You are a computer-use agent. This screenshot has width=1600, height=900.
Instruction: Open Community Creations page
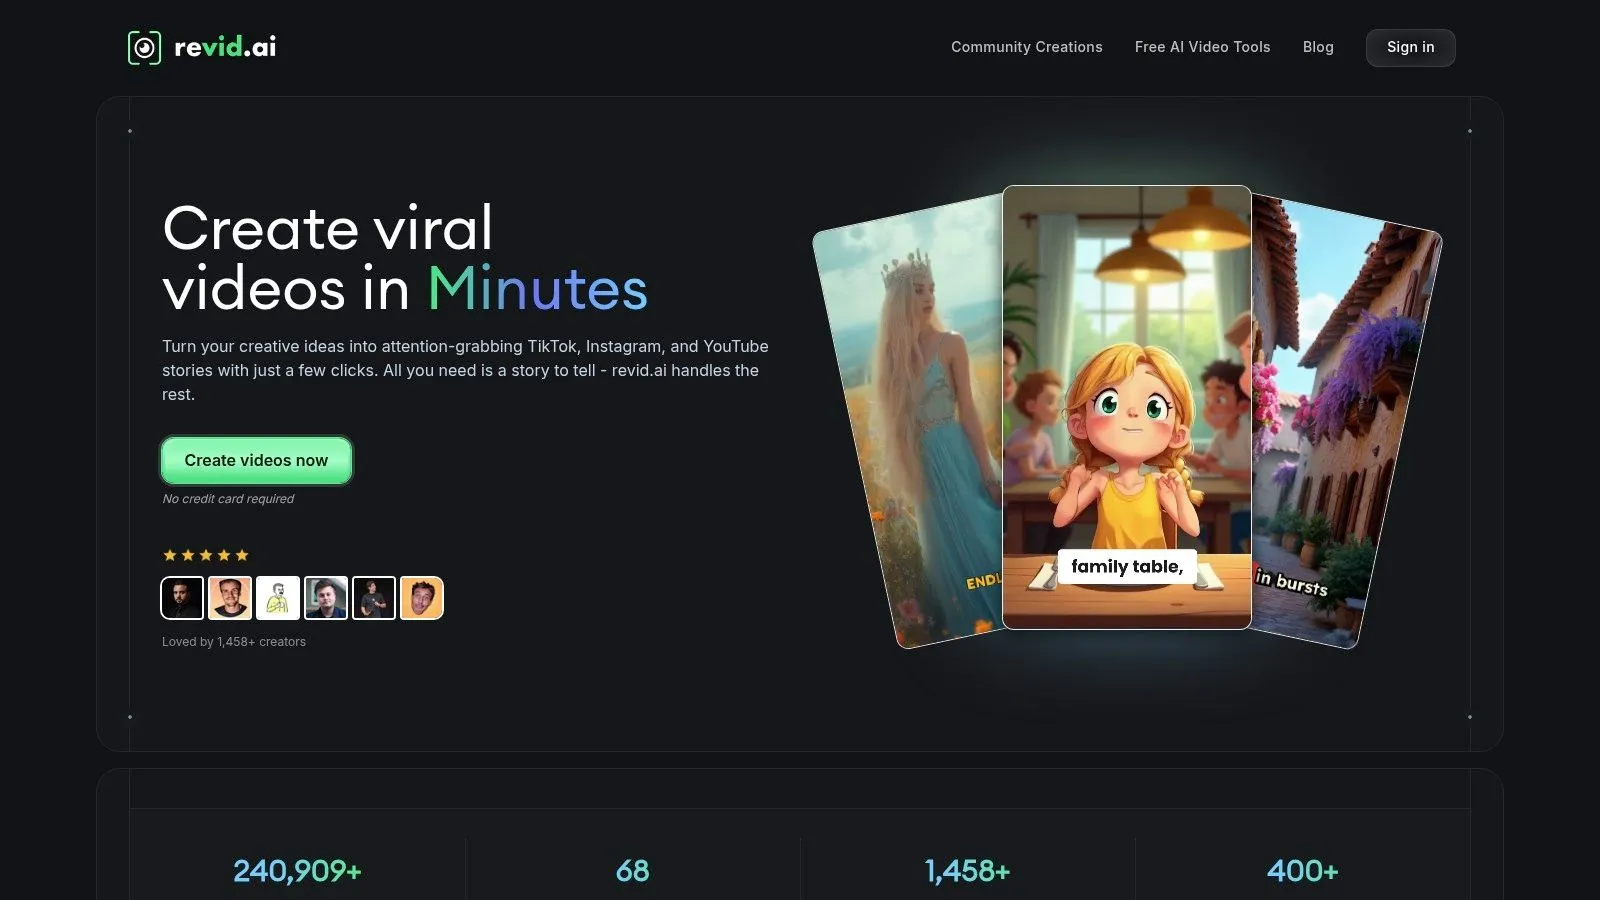point(1026,47)
